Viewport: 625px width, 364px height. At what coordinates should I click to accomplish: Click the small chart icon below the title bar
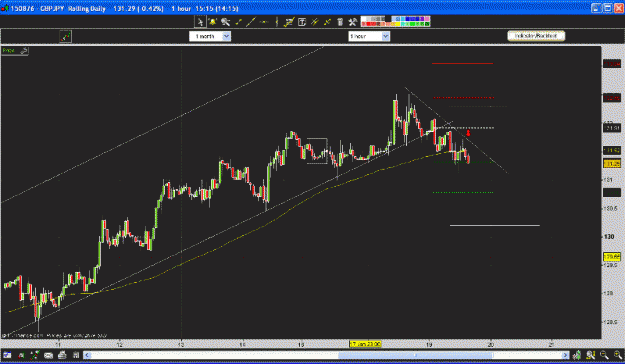pos(65,36)
